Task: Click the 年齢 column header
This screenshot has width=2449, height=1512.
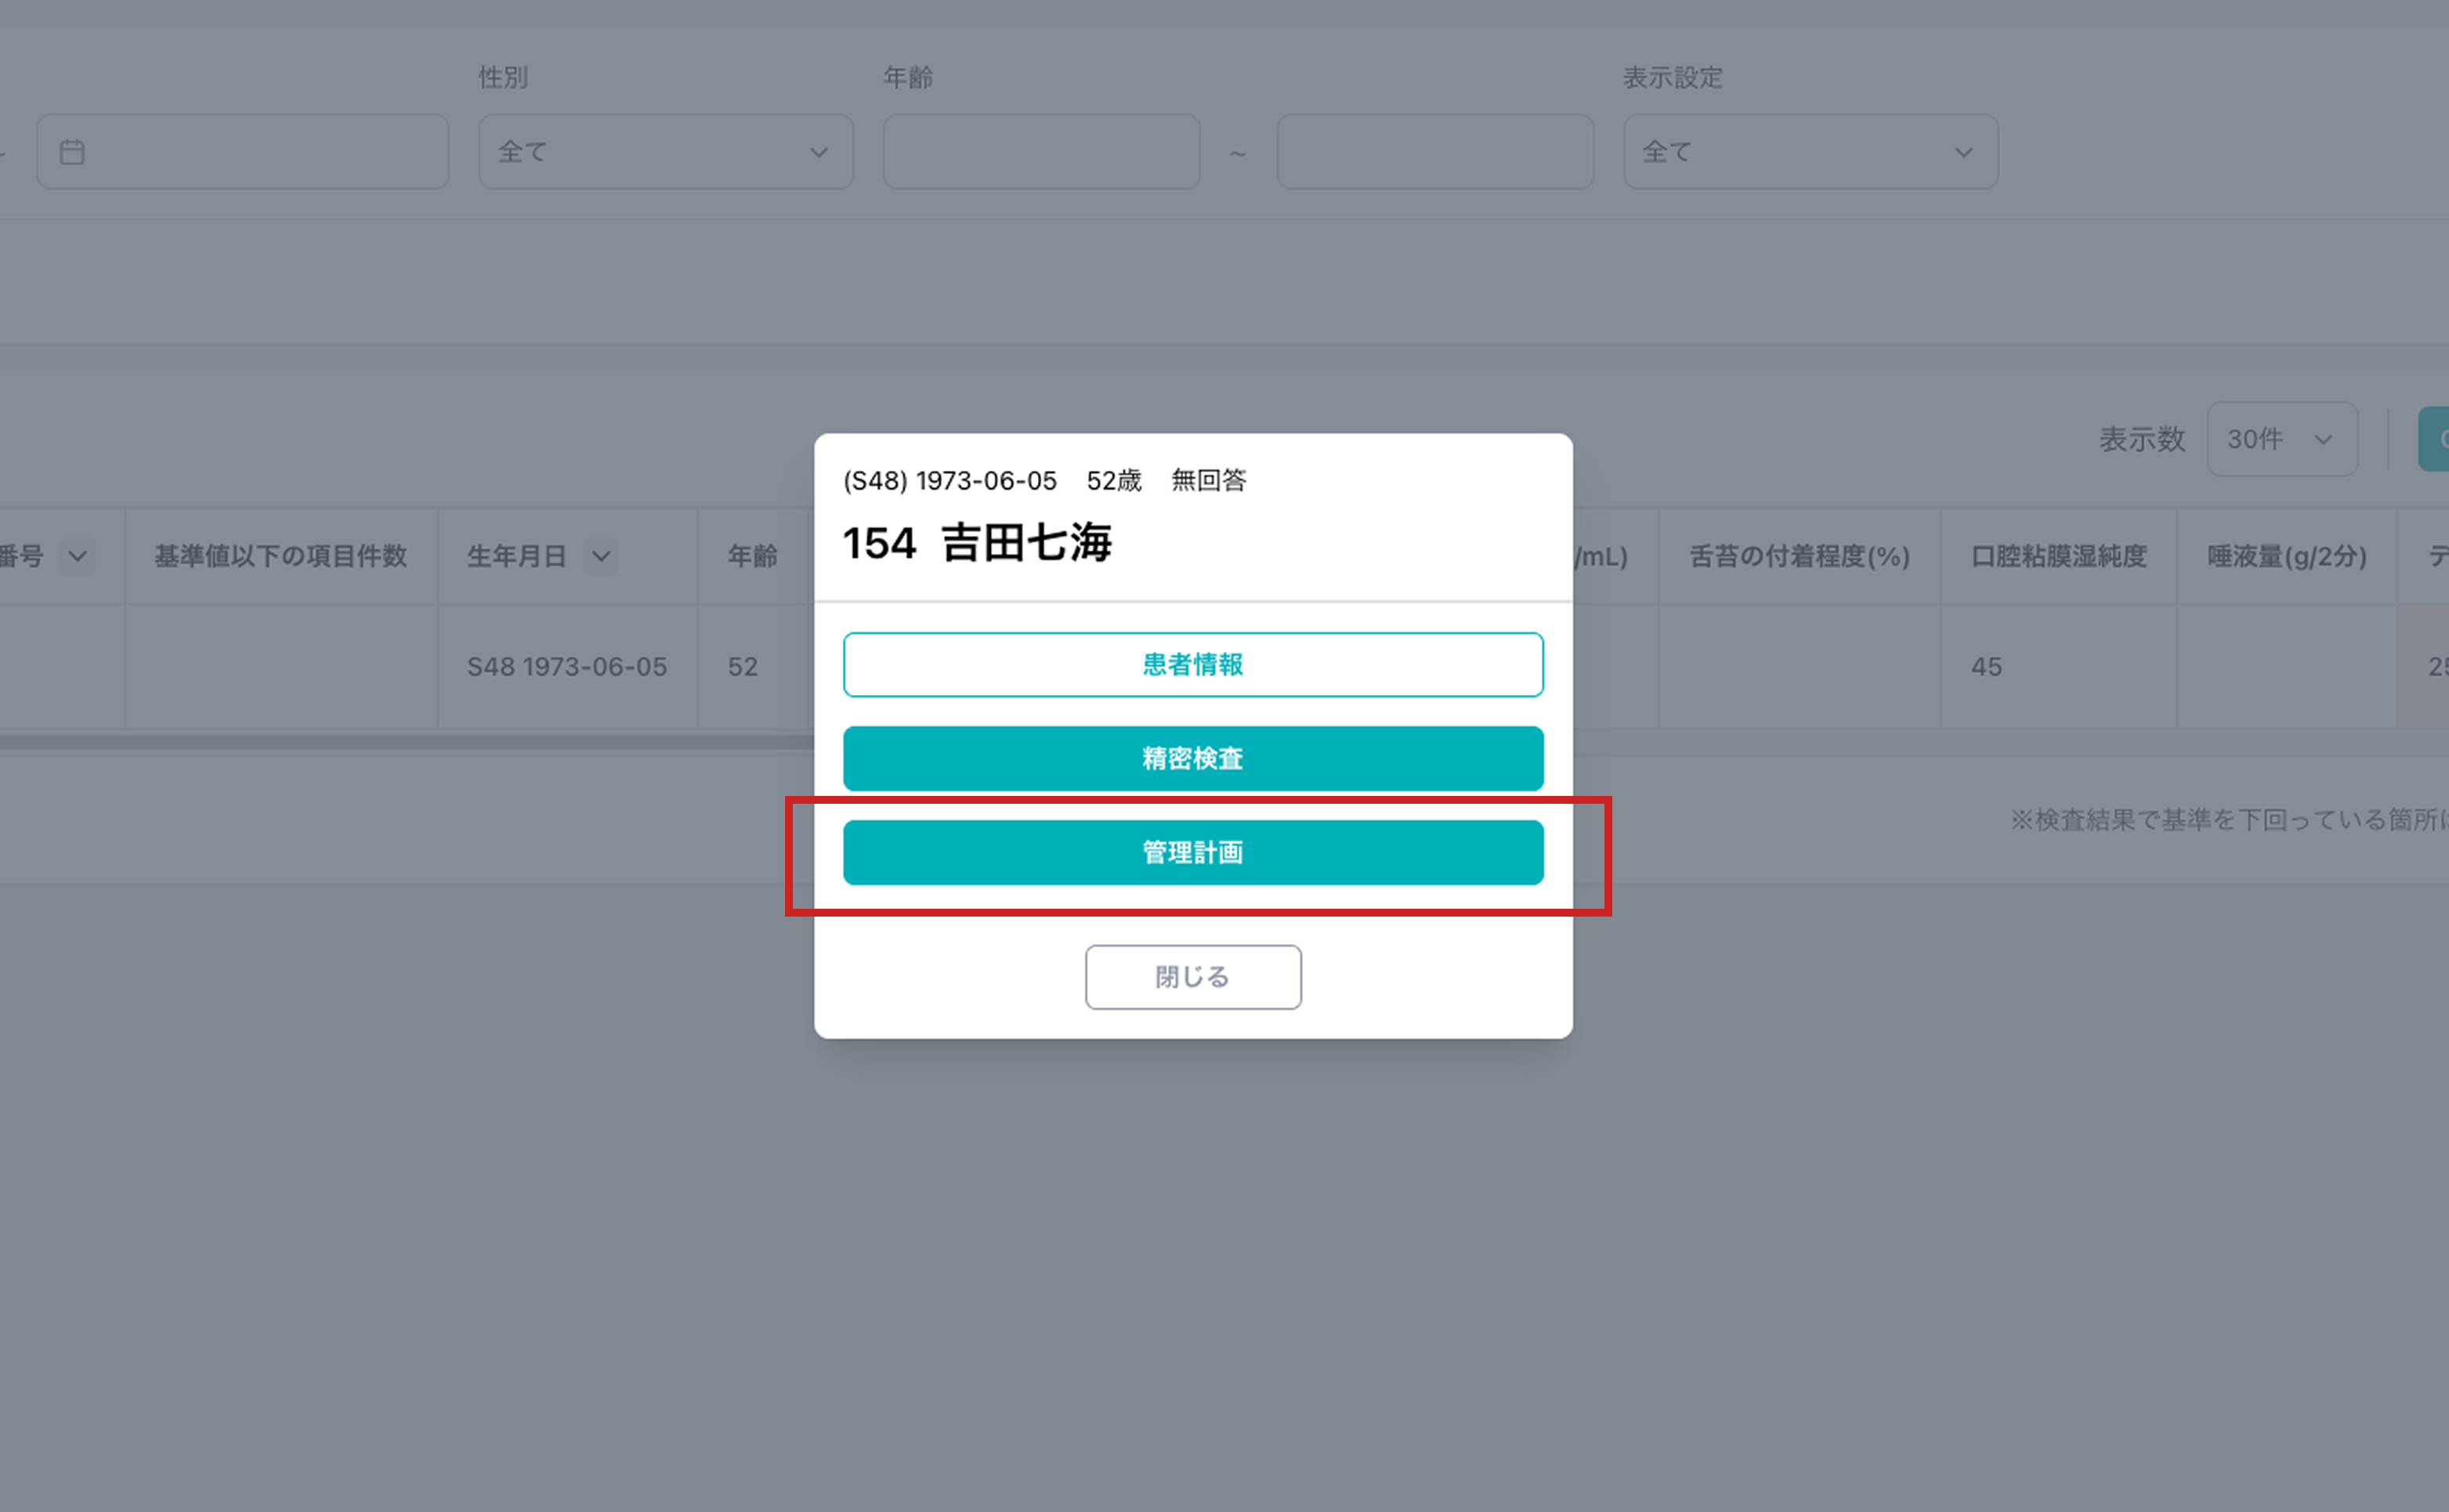Action: tap(752, 556)
